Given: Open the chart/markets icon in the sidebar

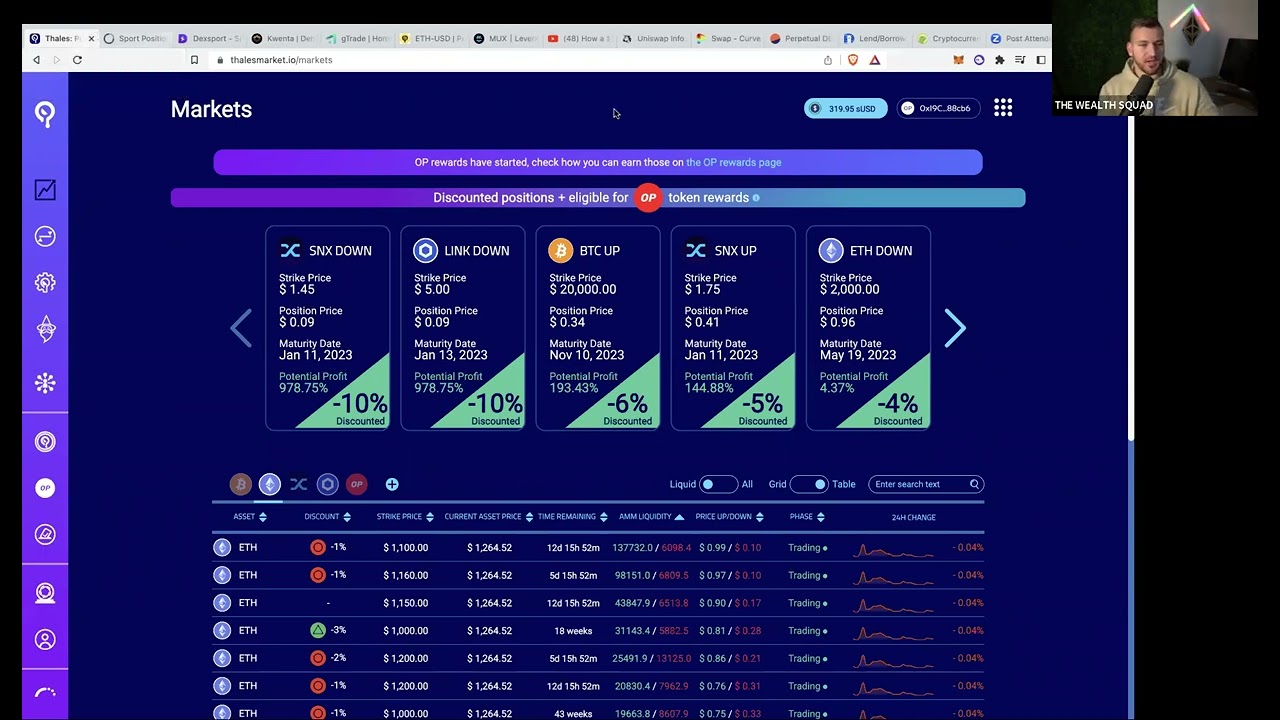Looking at the screenshot, I should click(45, 190).
